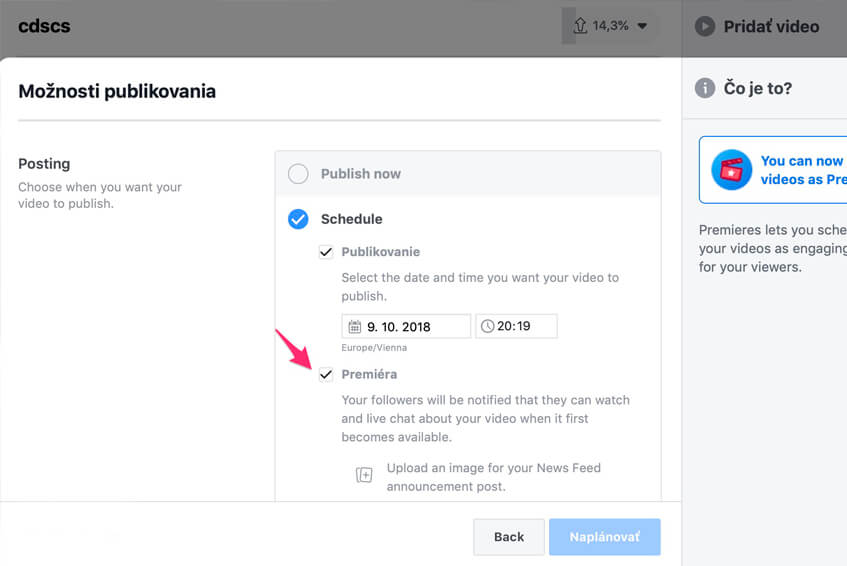Open the time selector showing 20:19
Screen dimensions: 847x566
click(516, 326)
